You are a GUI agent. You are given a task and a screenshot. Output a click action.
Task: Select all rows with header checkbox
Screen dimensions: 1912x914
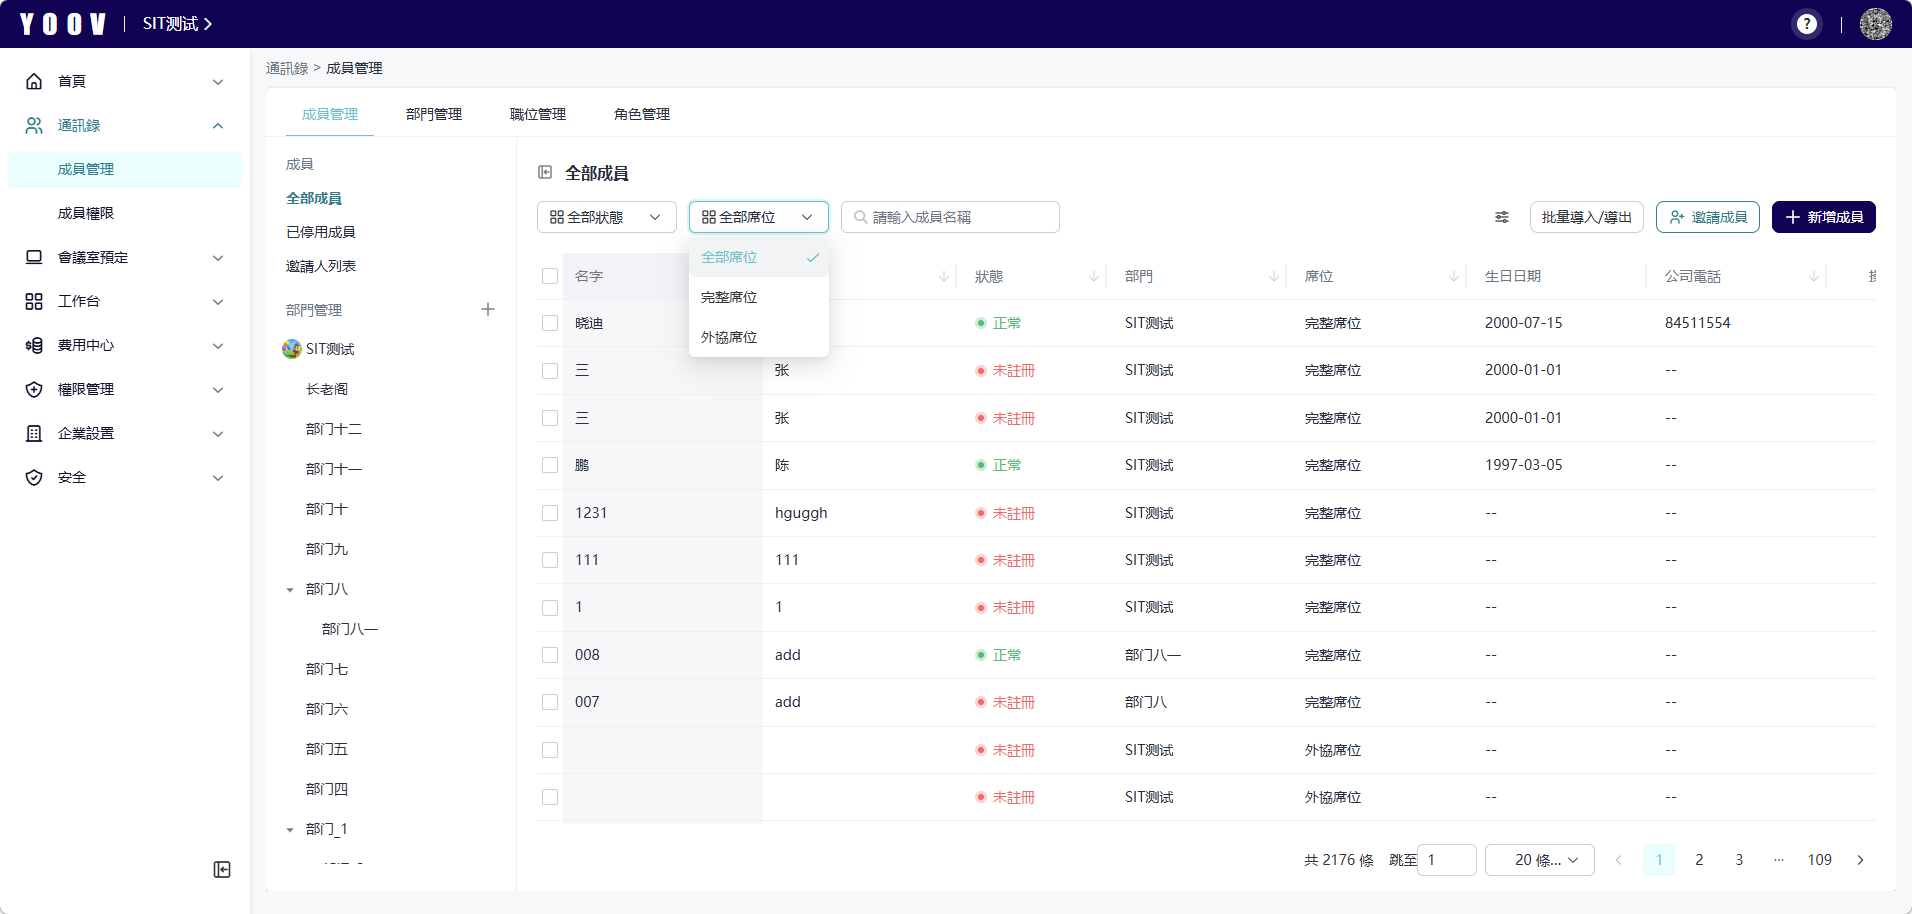[550, 276]
